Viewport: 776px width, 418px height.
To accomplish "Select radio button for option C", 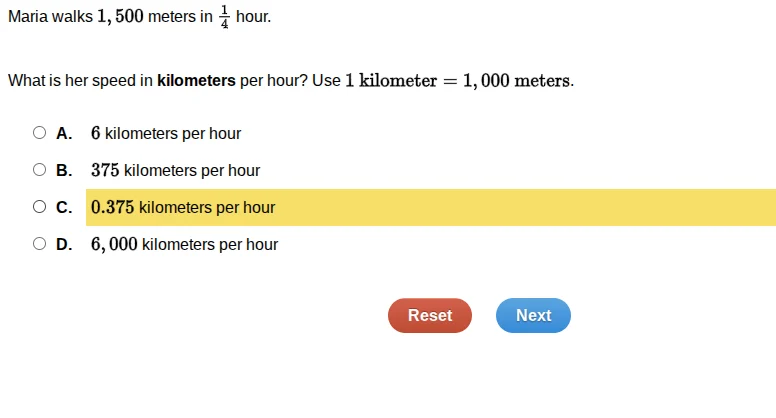I will click(x=39, y=207).
